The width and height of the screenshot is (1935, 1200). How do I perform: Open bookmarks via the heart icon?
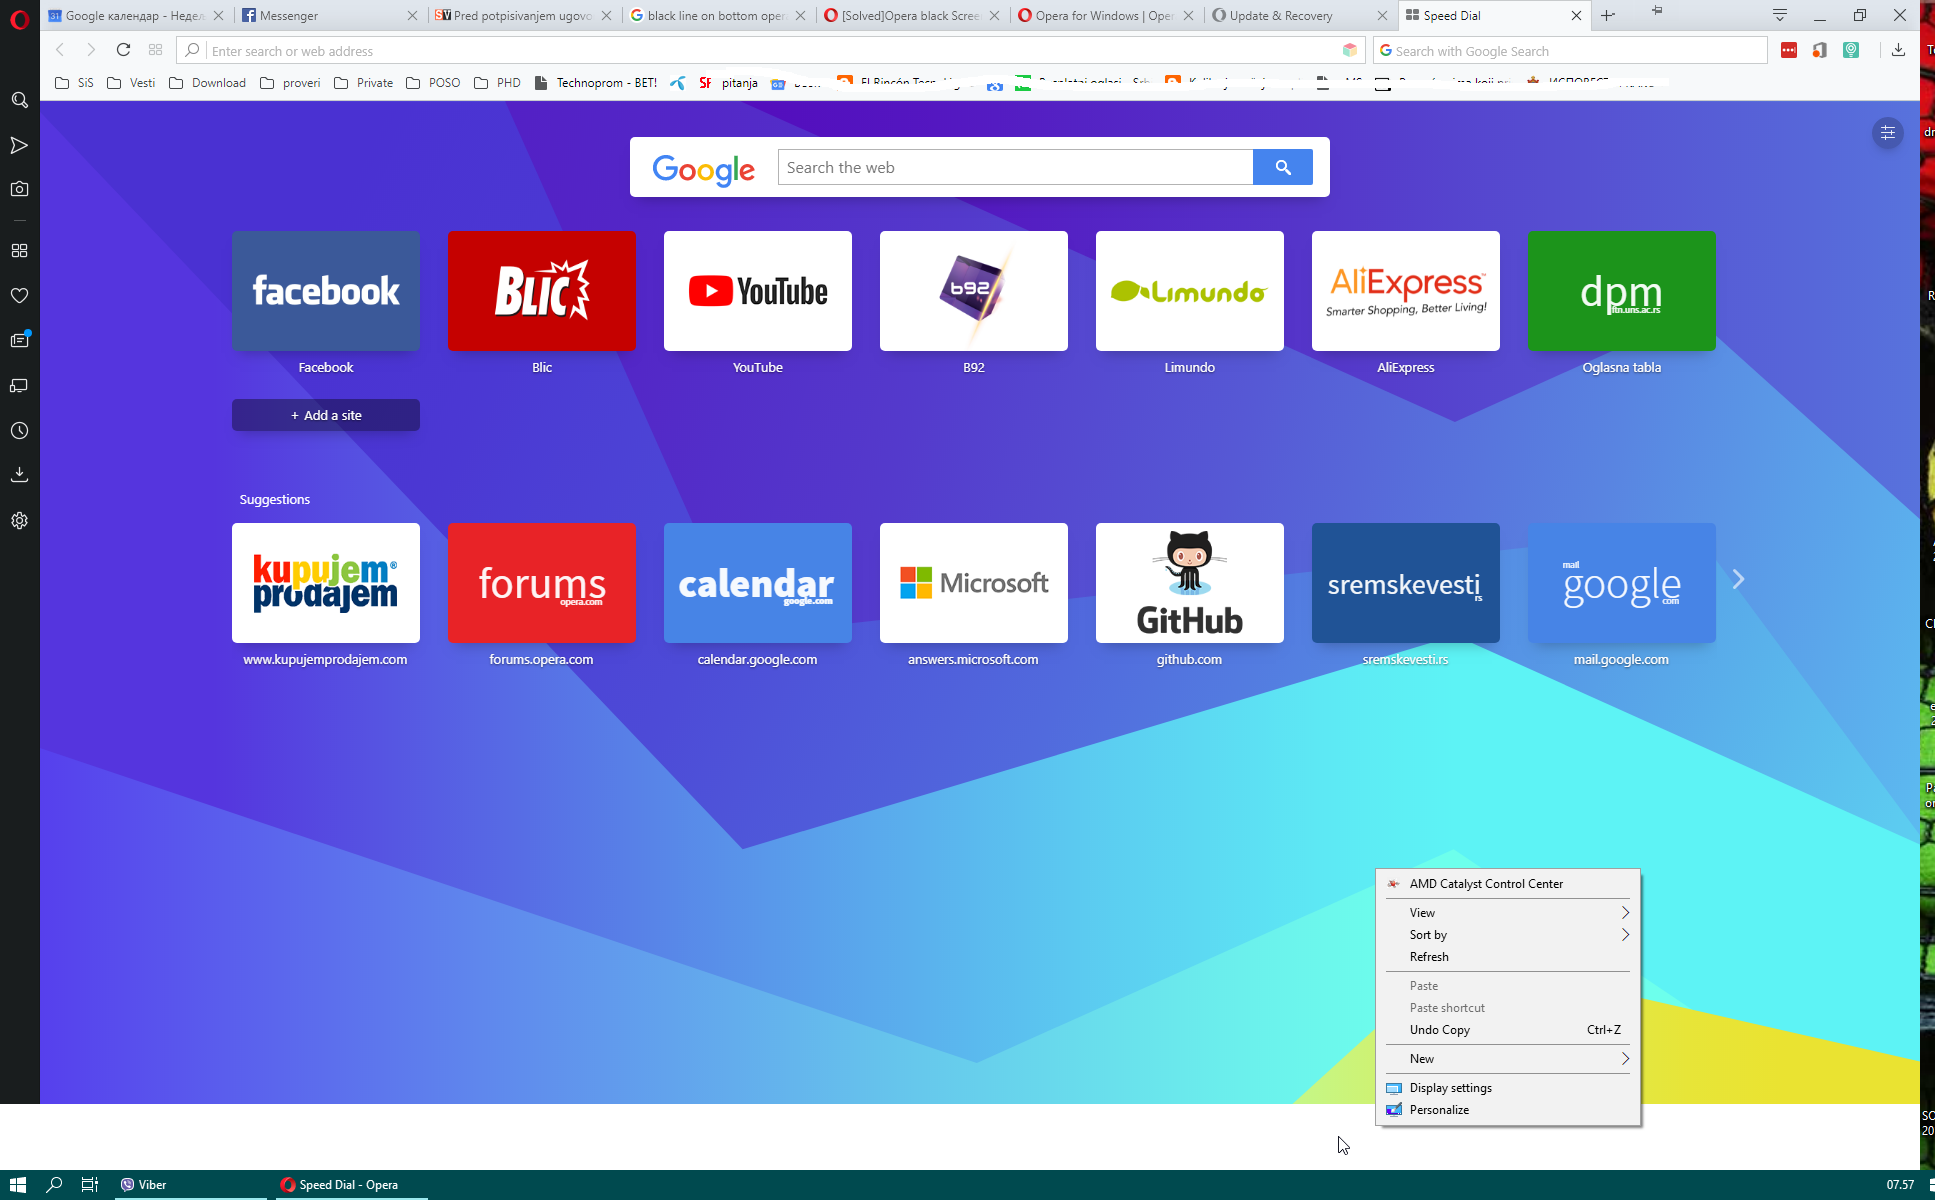point(19,295)
